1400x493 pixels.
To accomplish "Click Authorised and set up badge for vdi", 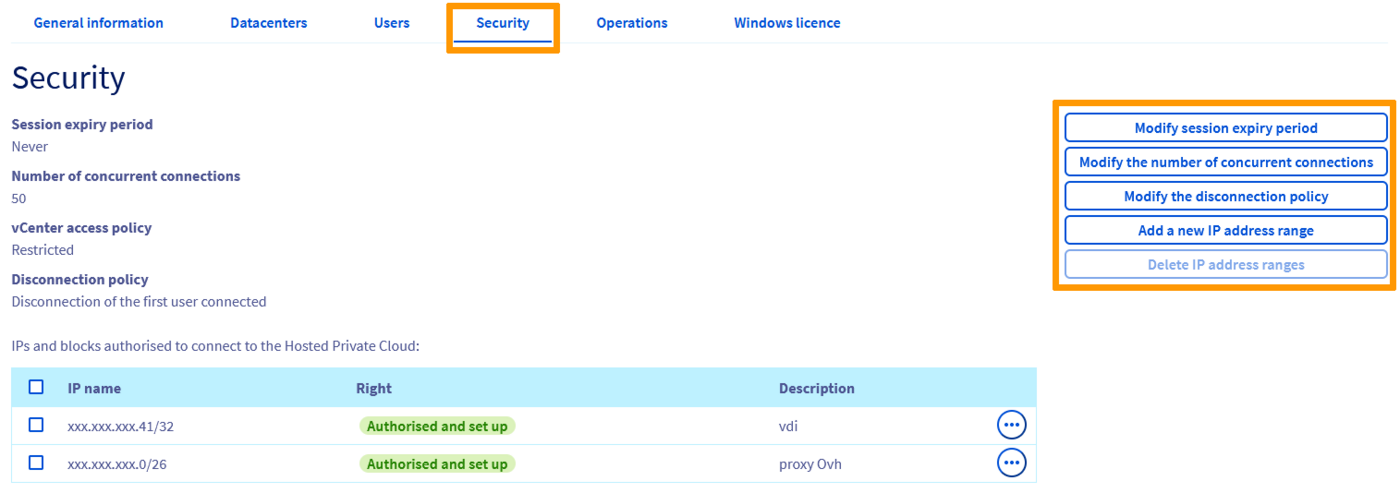I will pyautogui.click(x=437, y=426).
